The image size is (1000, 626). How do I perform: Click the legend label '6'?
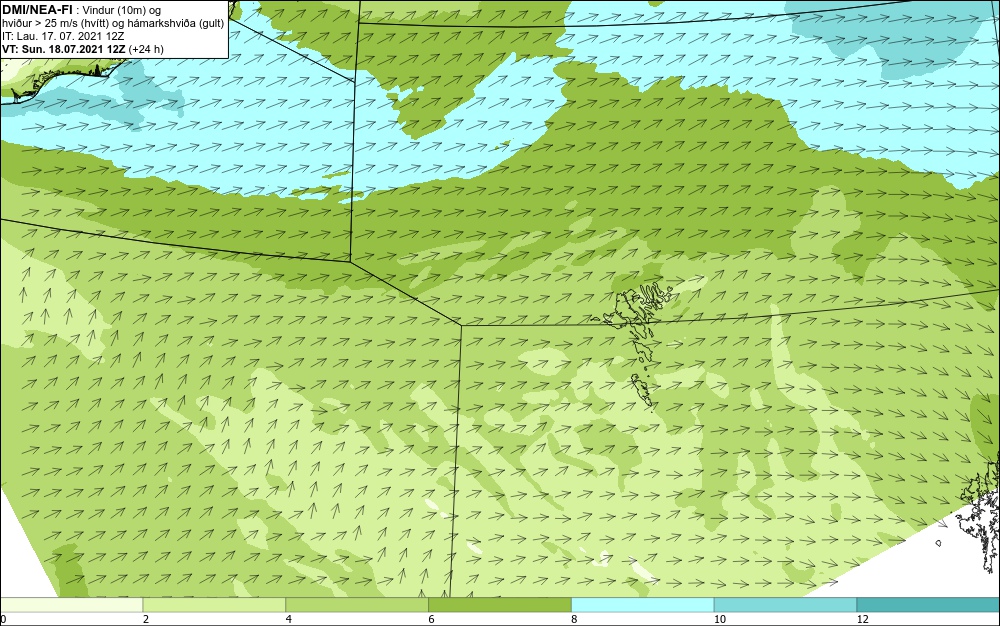click(x=432, y=619)
